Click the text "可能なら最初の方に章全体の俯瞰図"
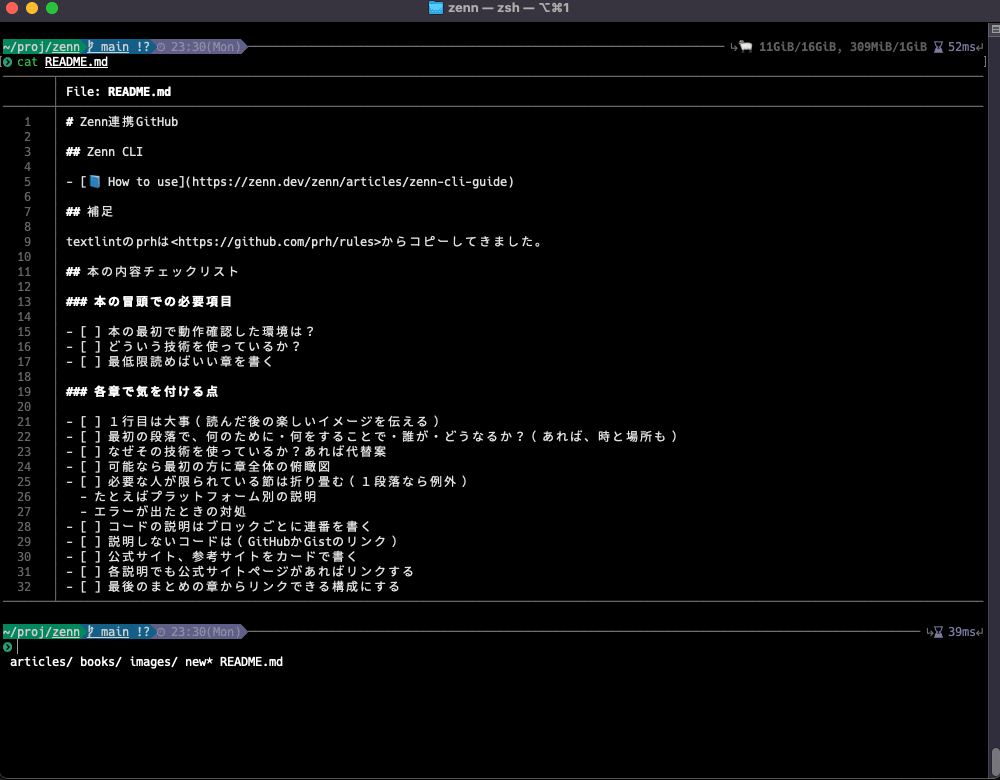The width and height of the screenshot is (1000, 780). pyautogui.click(x=219, y=467)
